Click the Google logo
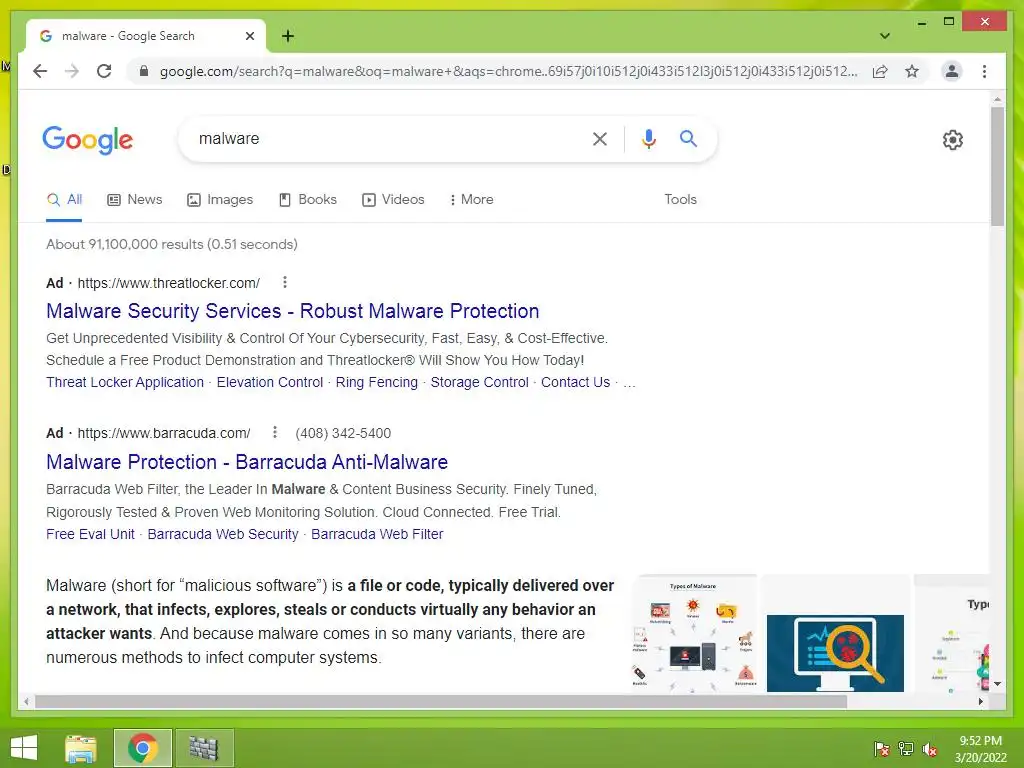1024x768 pixels. point(88,140)
